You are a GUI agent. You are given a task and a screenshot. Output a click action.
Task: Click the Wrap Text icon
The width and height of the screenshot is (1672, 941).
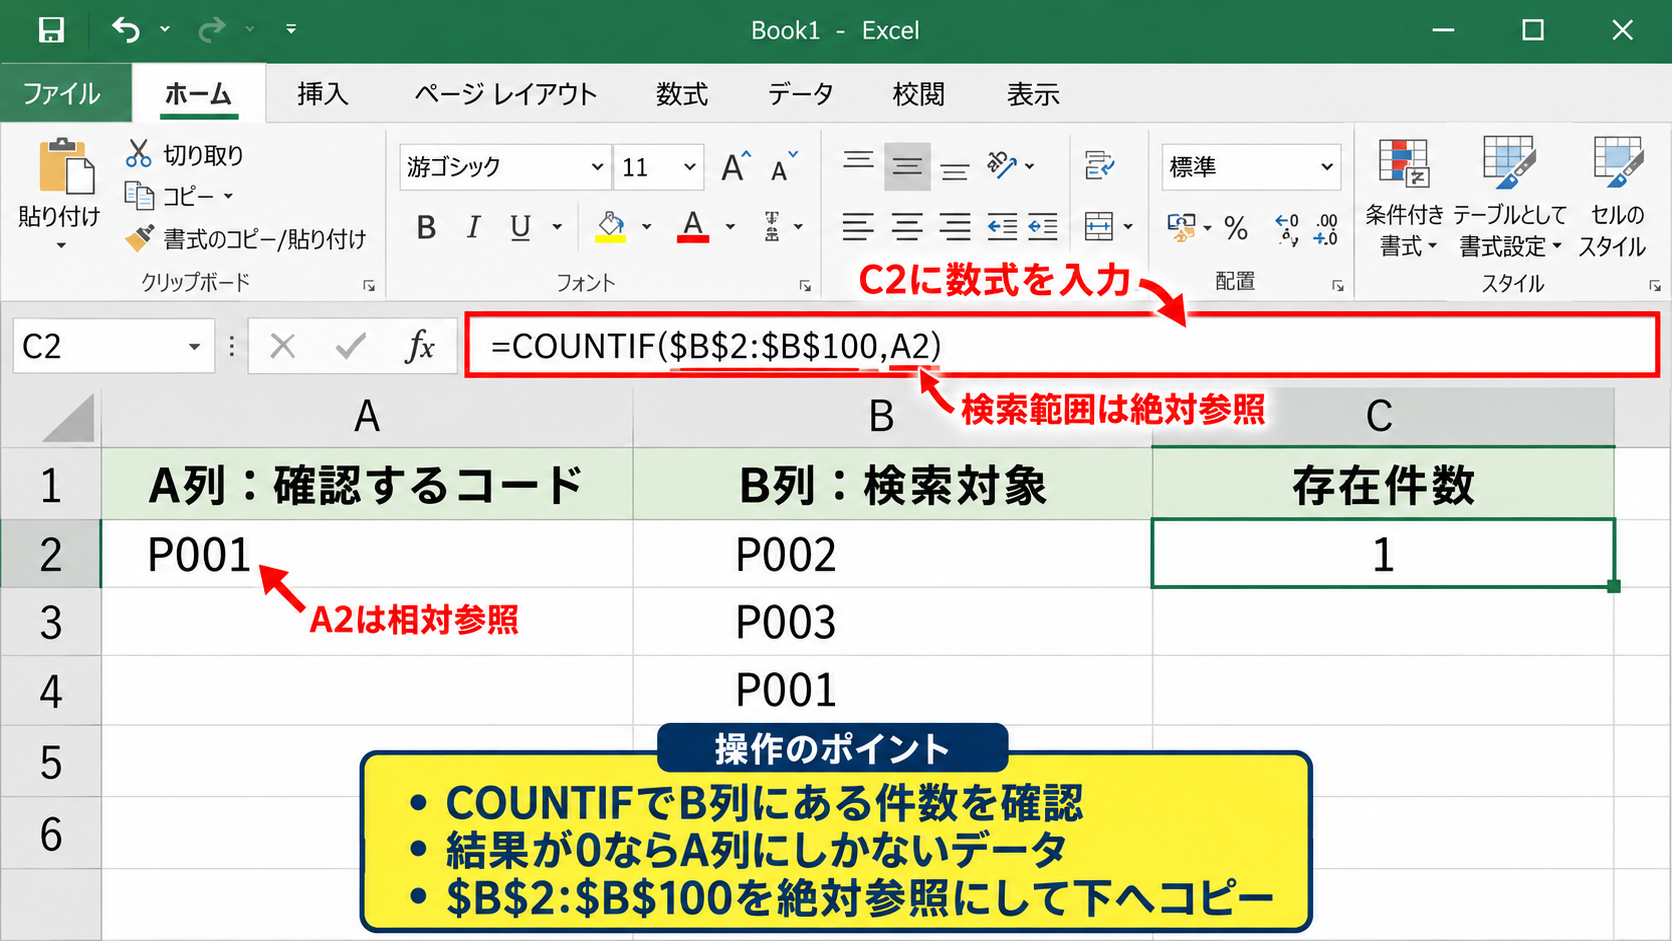click(x=1099, y=165)
